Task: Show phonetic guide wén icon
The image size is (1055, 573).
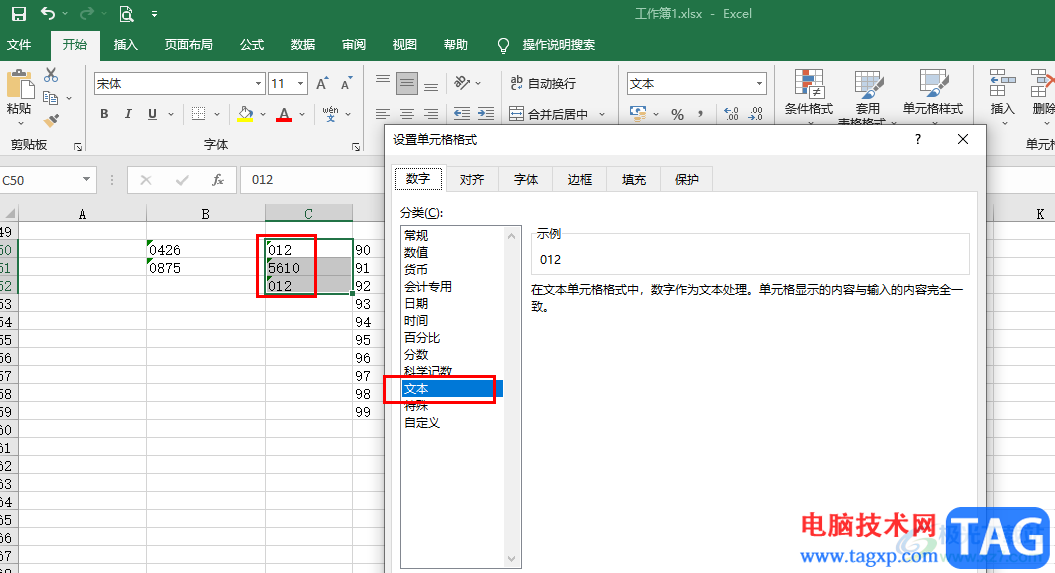Action: point(330,114)
